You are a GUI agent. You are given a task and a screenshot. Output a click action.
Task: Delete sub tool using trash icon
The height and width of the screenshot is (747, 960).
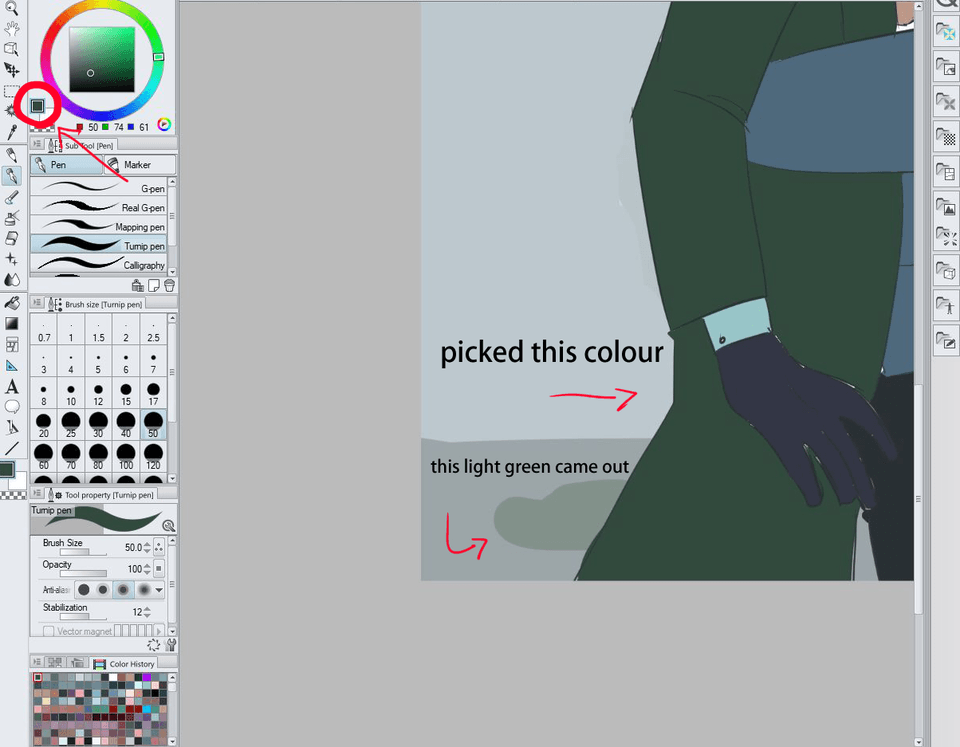[169, 285]
